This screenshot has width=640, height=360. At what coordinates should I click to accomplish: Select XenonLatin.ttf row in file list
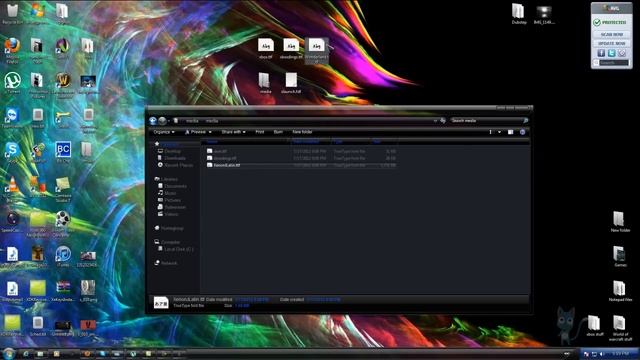[x=301, y=165]
